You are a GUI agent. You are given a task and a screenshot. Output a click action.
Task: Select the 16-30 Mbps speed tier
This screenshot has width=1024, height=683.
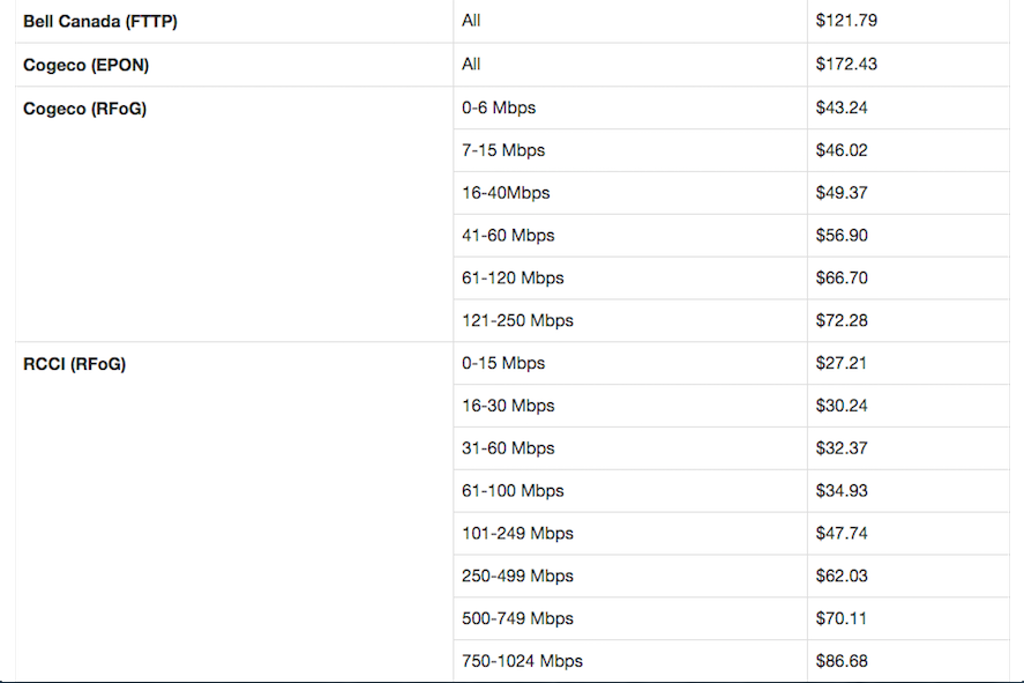[x=508, y=405]
